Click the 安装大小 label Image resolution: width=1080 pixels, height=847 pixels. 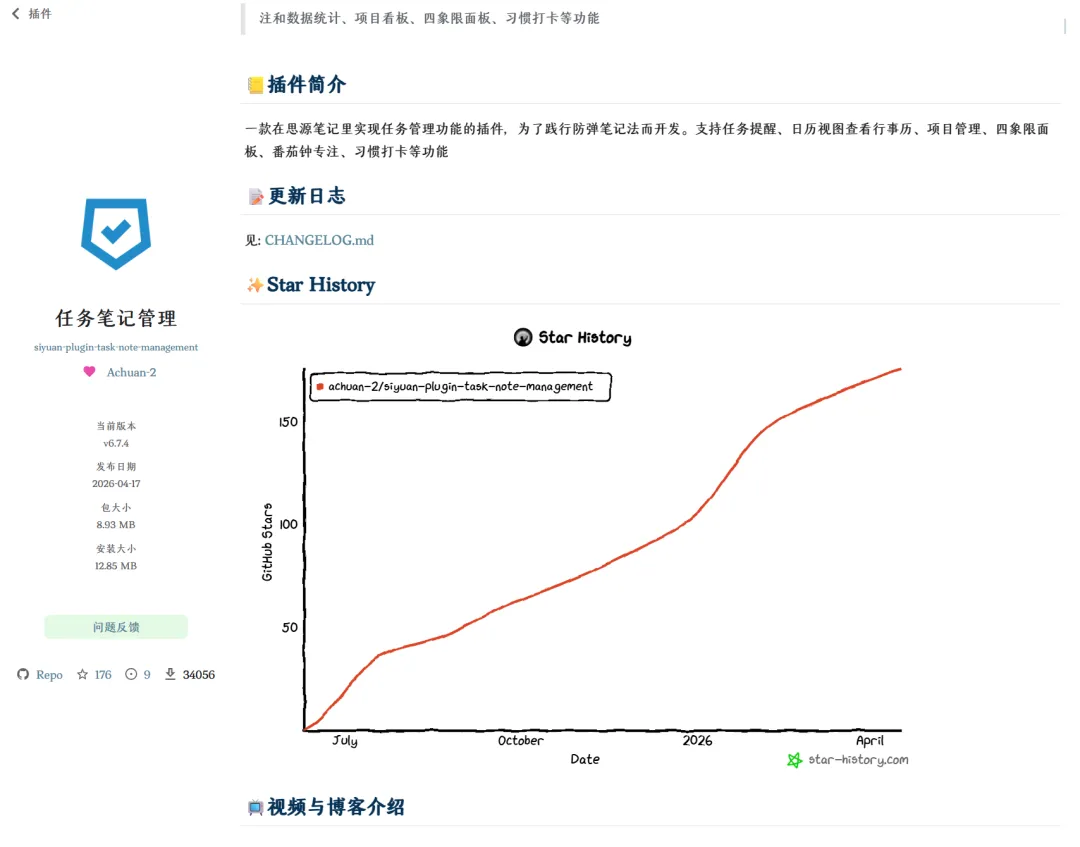pos(116,549)
